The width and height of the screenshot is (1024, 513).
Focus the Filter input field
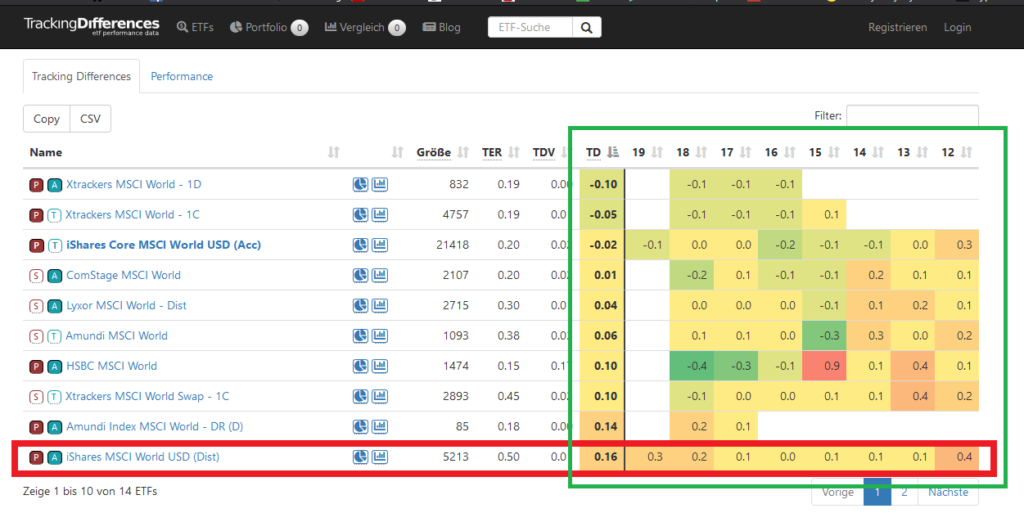click(912, 116)
